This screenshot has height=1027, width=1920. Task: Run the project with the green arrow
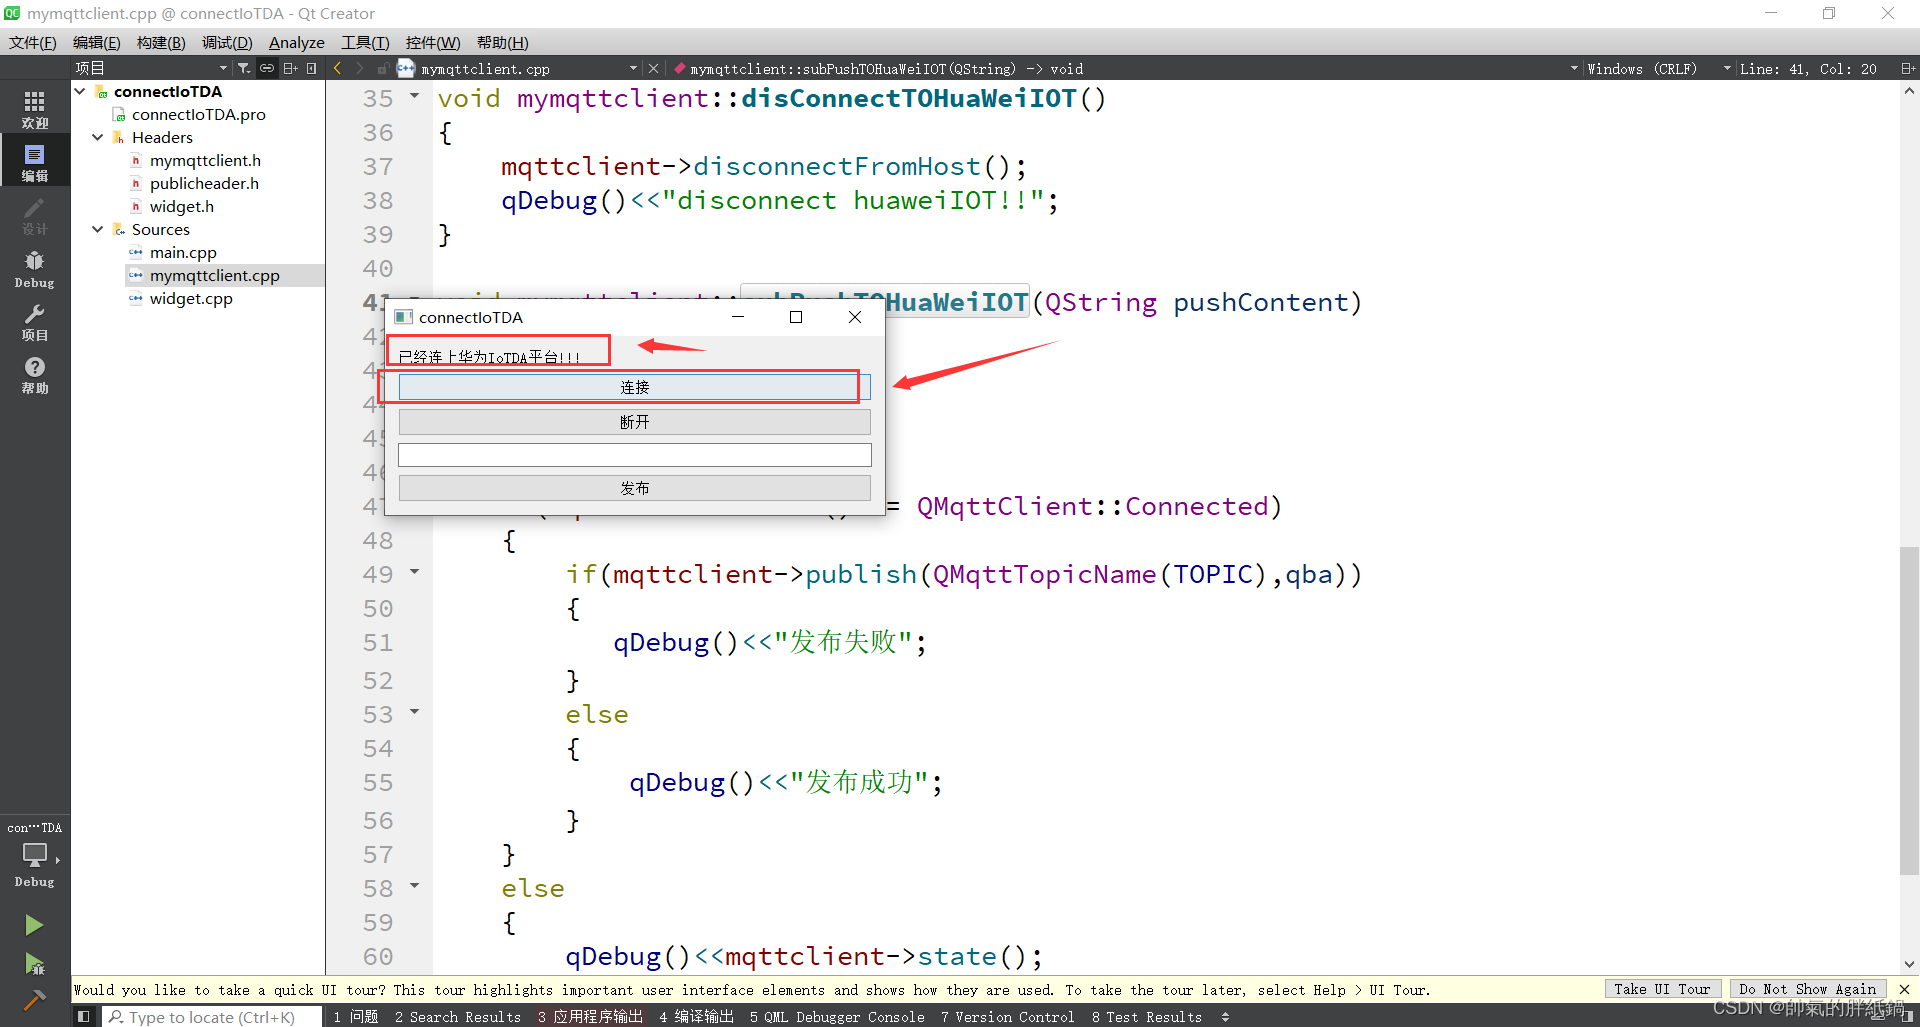tap(34, 925)
